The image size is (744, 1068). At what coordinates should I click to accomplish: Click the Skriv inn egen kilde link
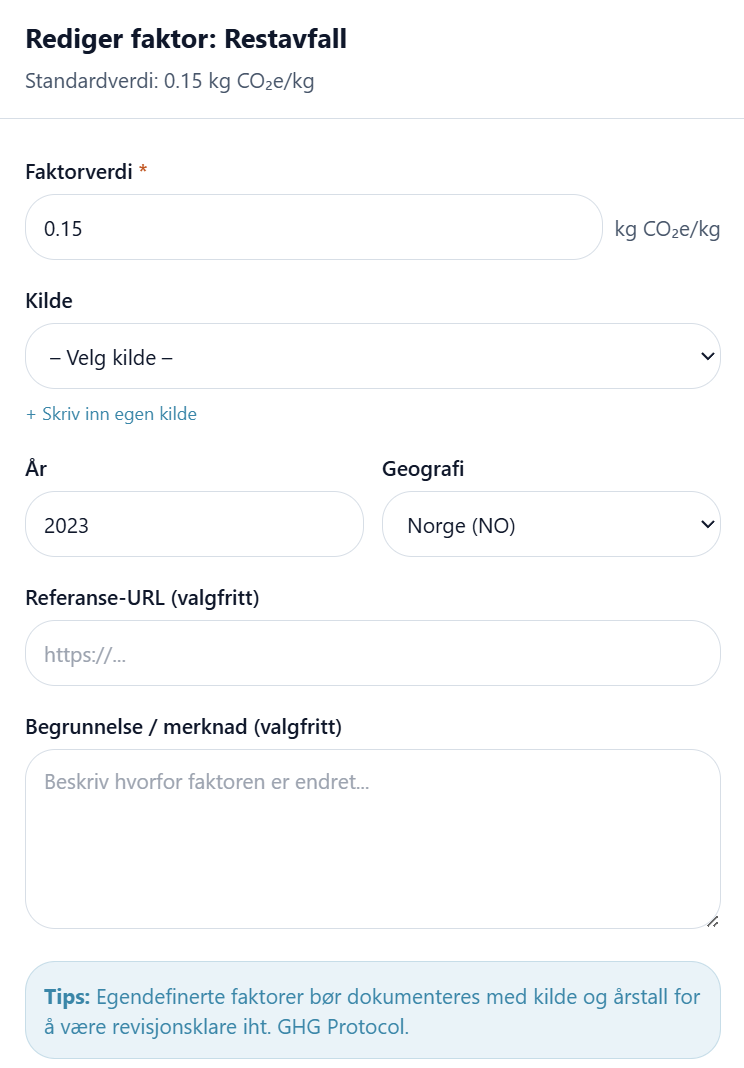(x=111, y=414)
